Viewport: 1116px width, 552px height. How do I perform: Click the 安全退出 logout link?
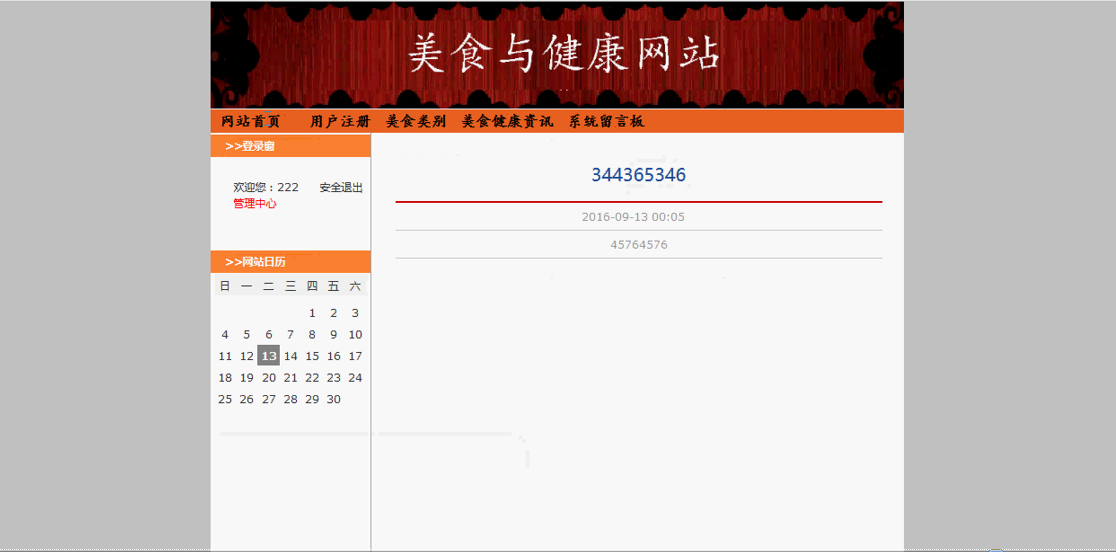[x=341, y=188]
